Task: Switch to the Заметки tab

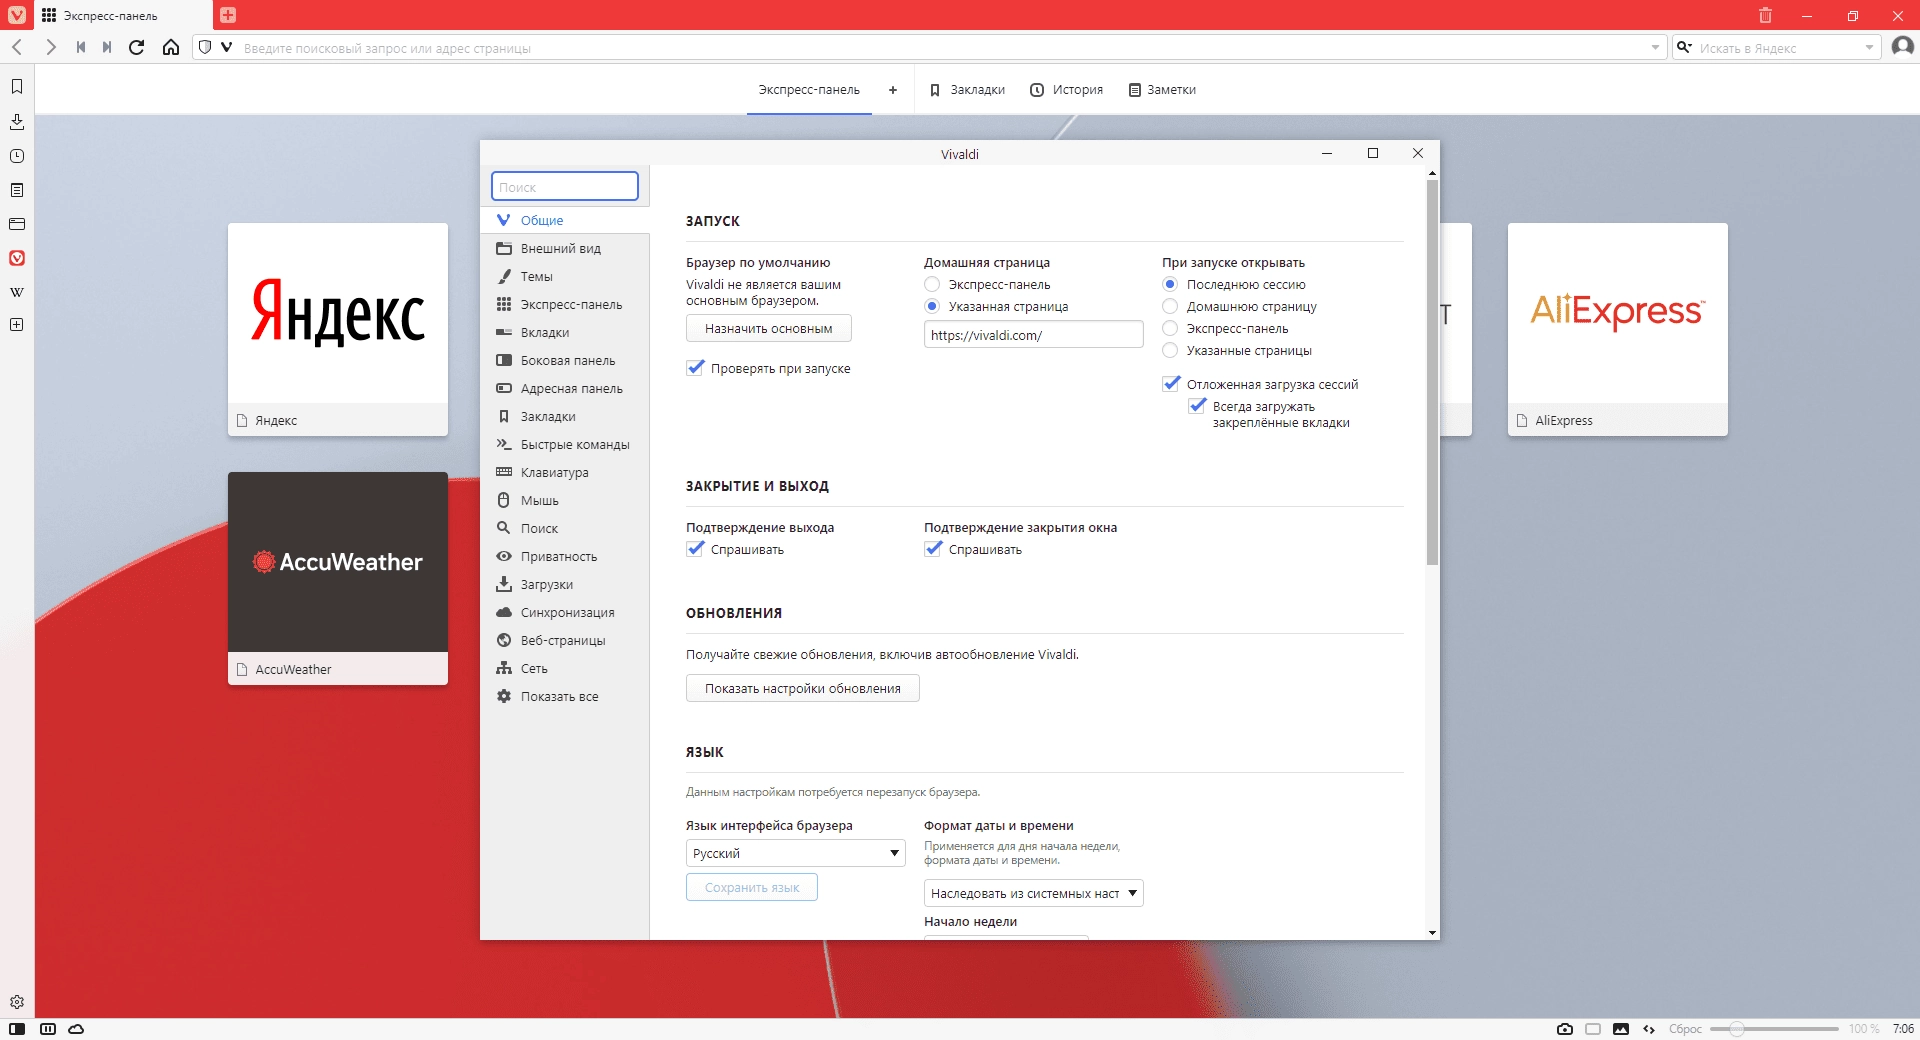Action: point(1162,90)
